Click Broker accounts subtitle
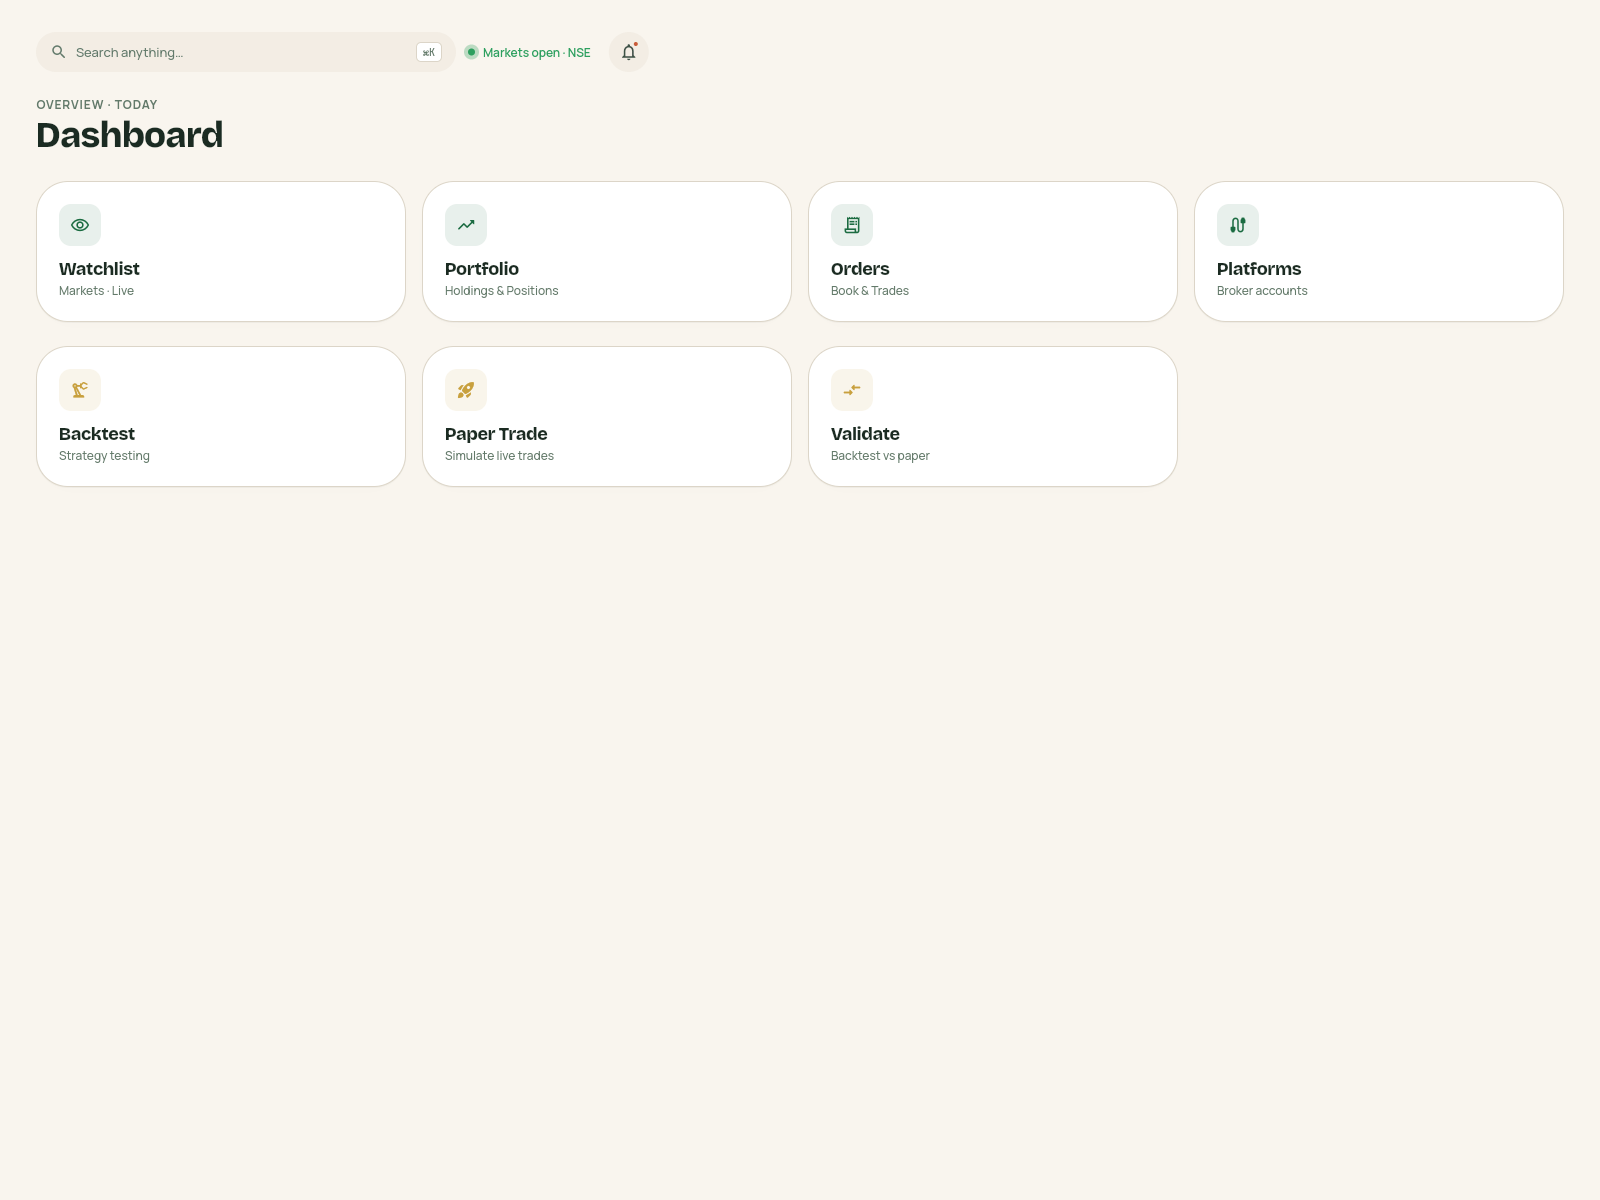Viewport: 1600px width, 1200px height. tap(1262, 291)
